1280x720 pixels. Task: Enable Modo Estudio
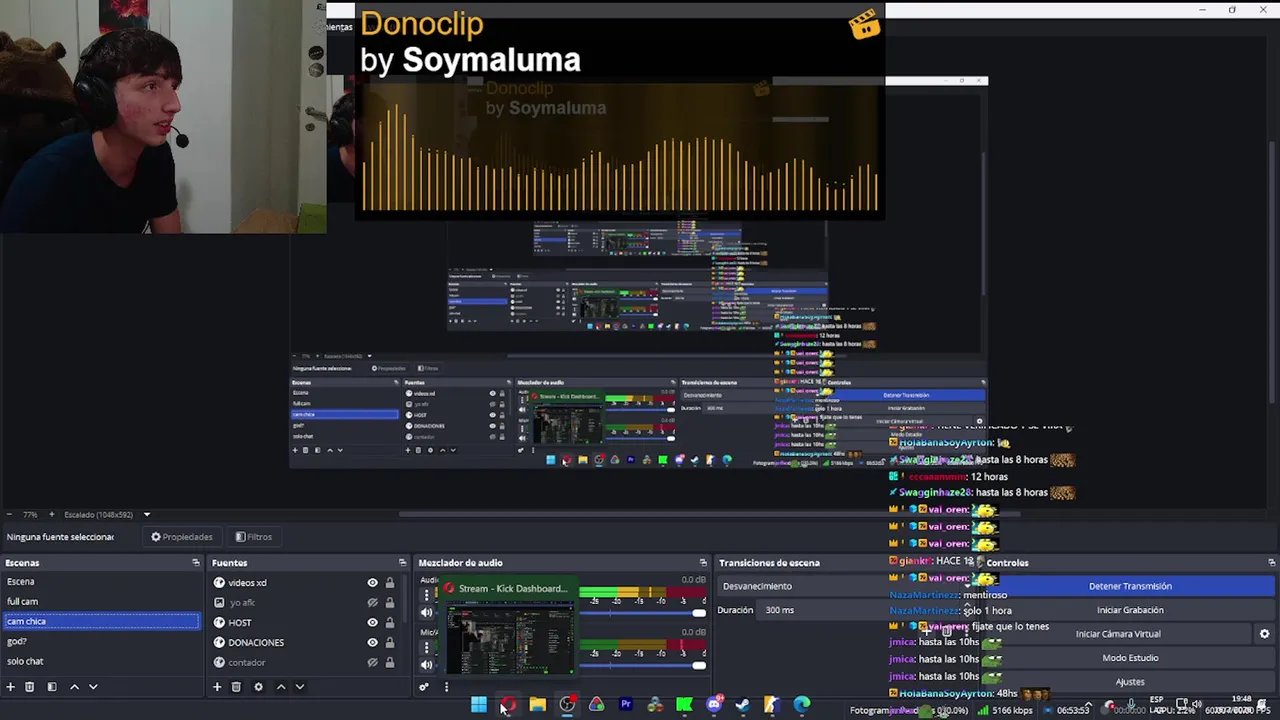pos(1130,658)
